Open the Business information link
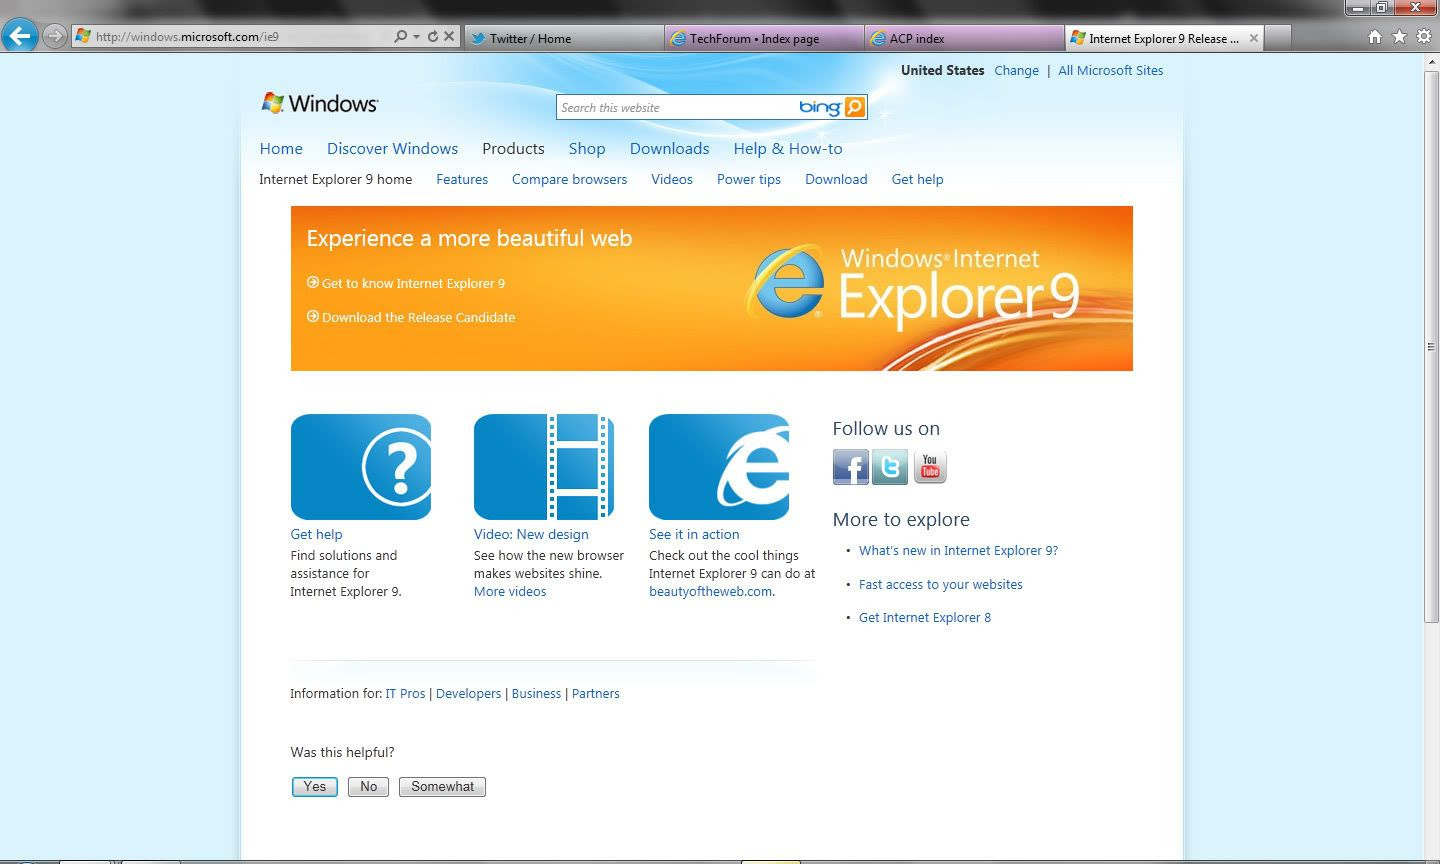 pyautogui.click(x=536, y=693)
